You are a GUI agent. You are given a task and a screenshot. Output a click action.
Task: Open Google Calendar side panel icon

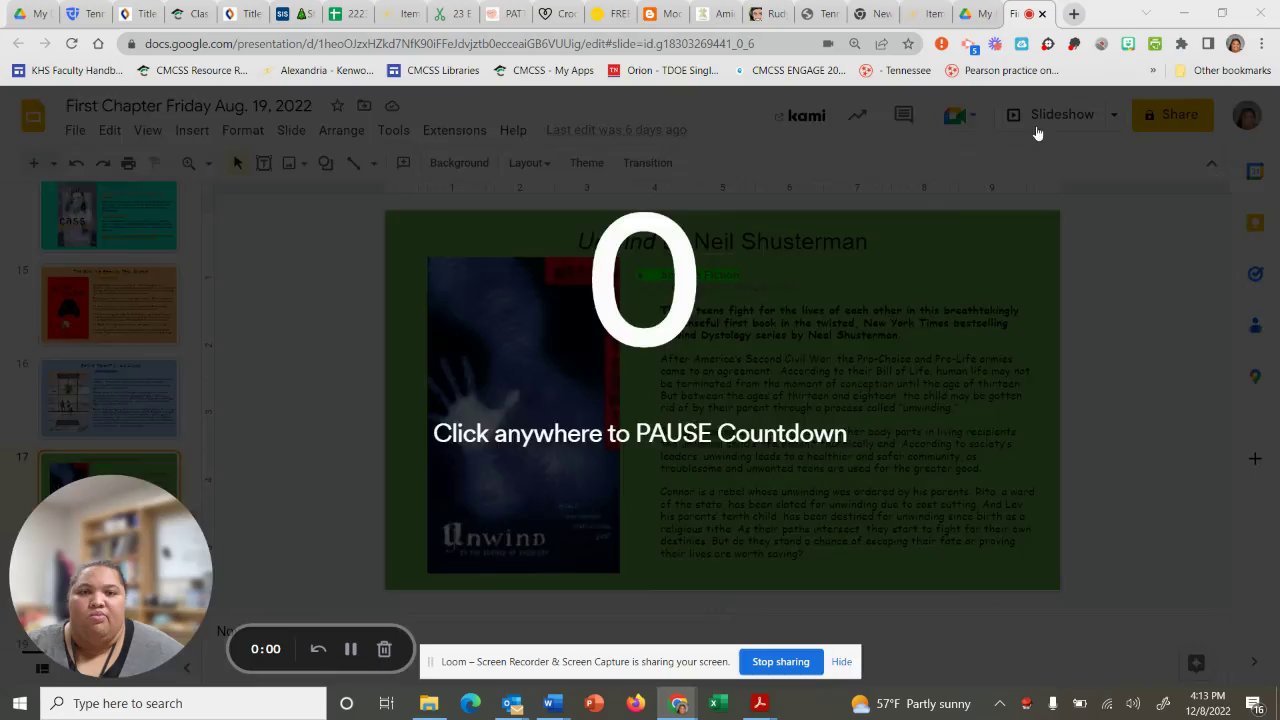tap(1255, 171)
